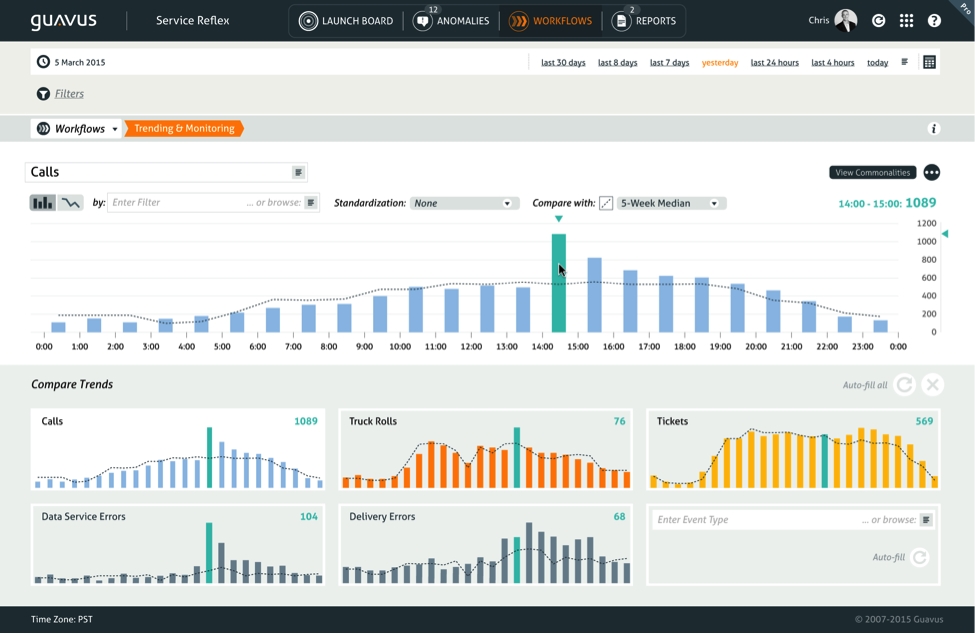The height and width of the screenshot is (634, 975).
Task: Click the Auto-fill all refresh icon
Action: (904, 385)
